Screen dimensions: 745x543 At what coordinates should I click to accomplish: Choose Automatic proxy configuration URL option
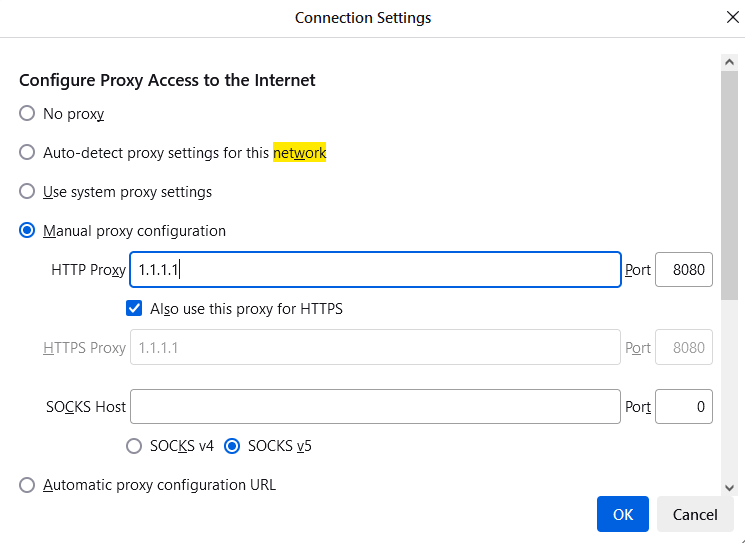pos(27,485)
